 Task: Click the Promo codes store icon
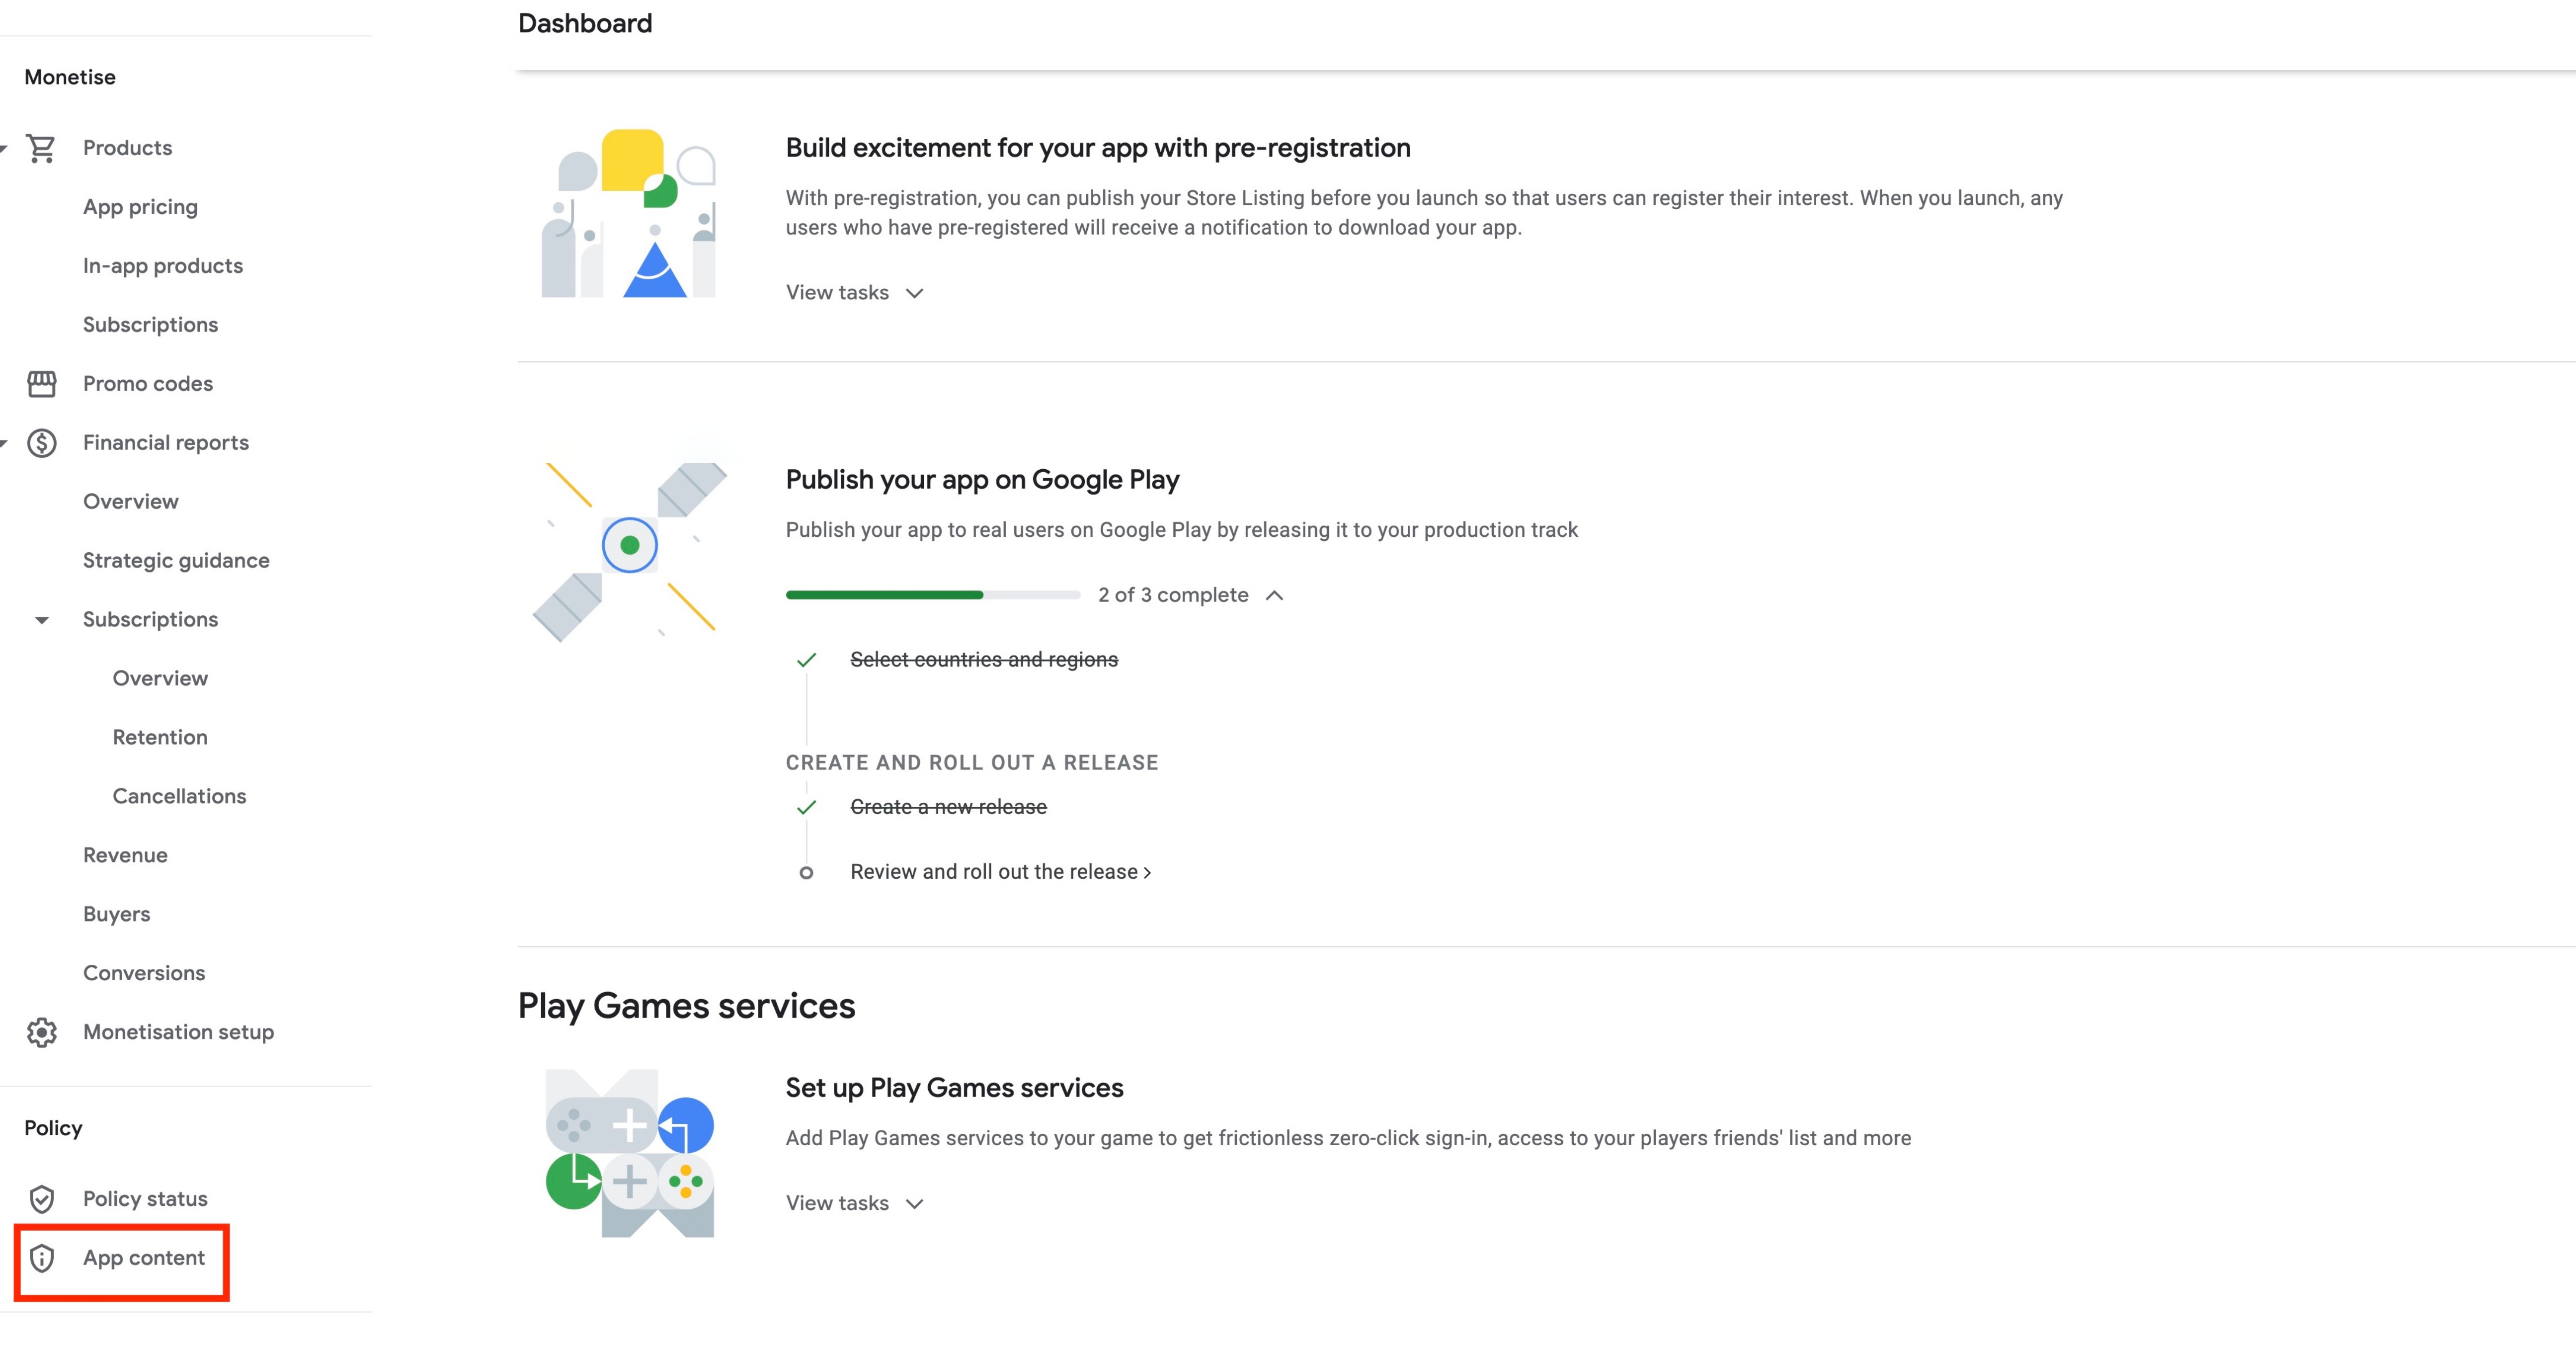pos(41,384)
